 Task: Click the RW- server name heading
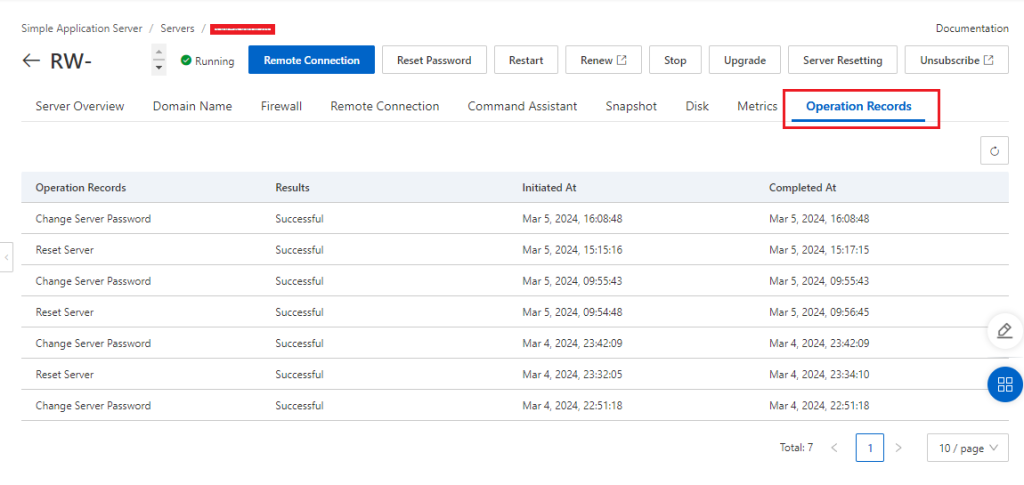[x=71, y=61]
